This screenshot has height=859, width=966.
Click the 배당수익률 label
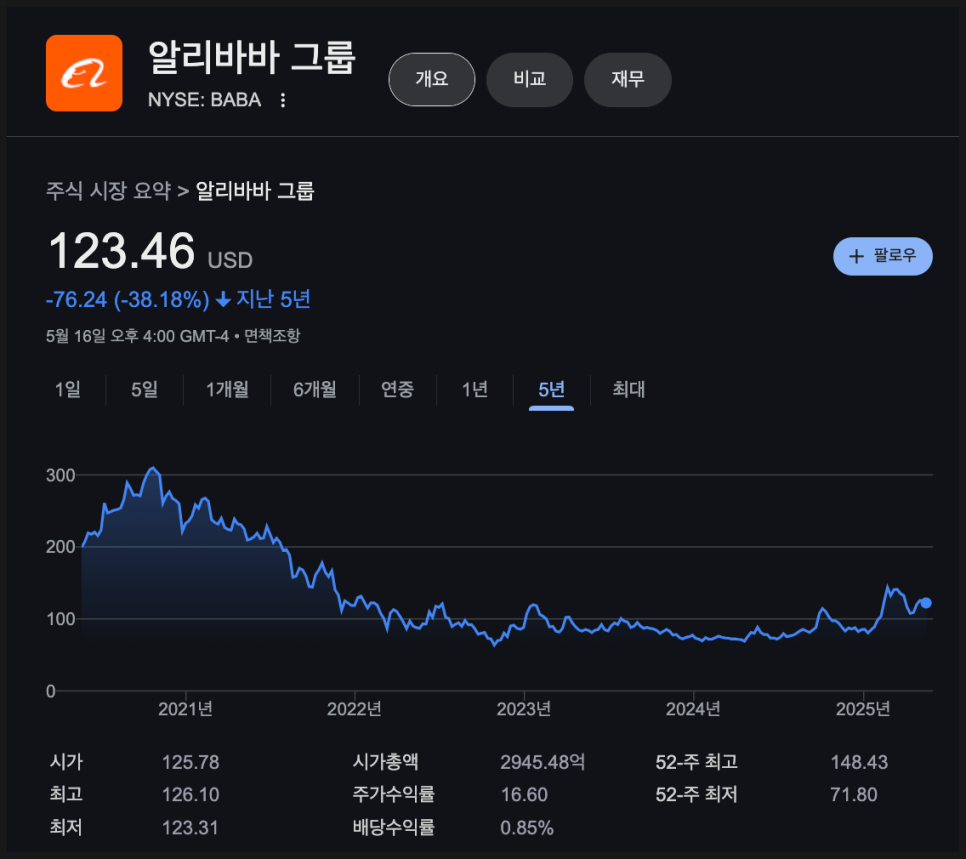394,828
